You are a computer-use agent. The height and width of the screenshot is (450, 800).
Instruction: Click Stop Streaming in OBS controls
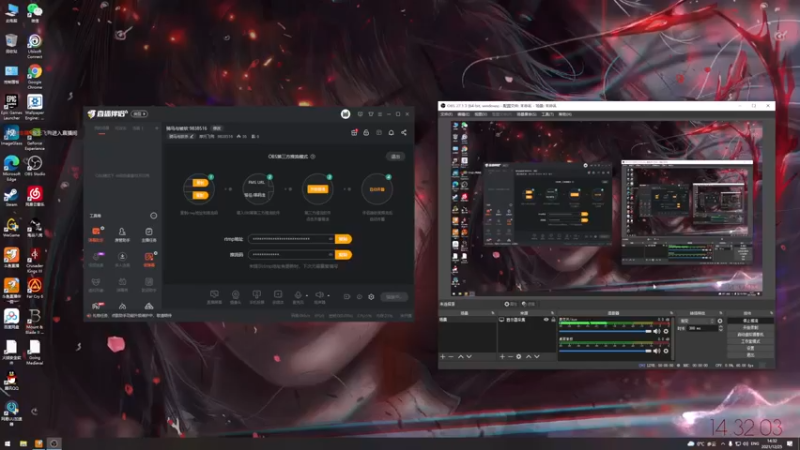(750, 321)
